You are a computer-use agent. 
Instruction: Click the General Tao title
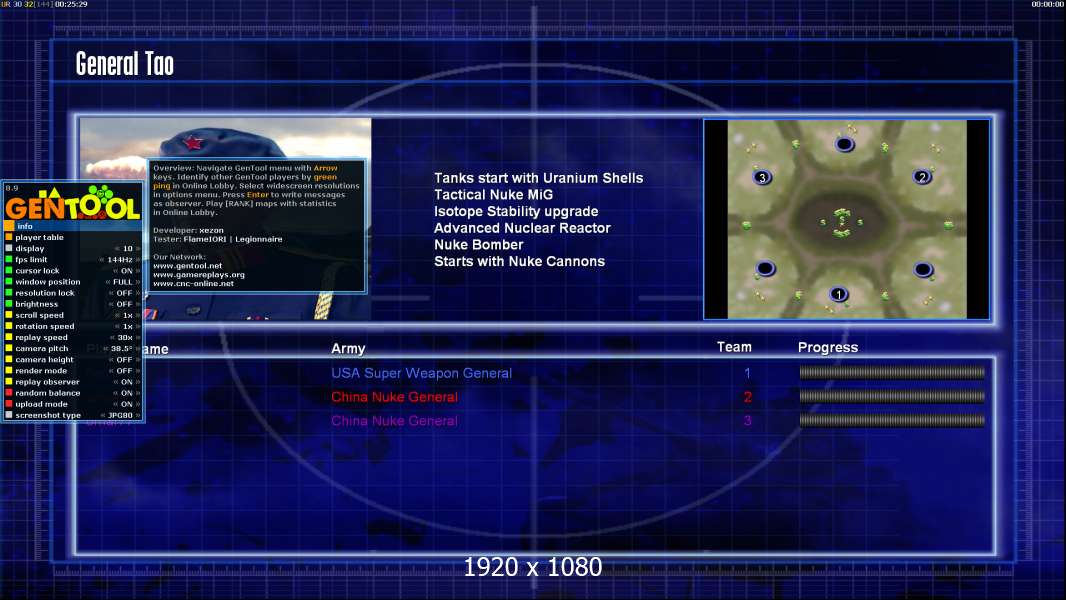124,65
